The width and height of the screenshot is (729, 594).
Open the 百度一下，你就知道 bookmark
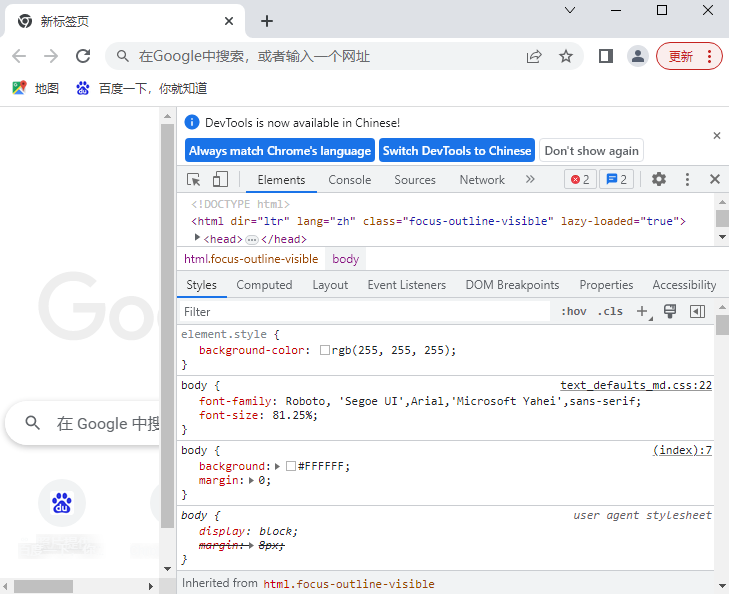141,88
